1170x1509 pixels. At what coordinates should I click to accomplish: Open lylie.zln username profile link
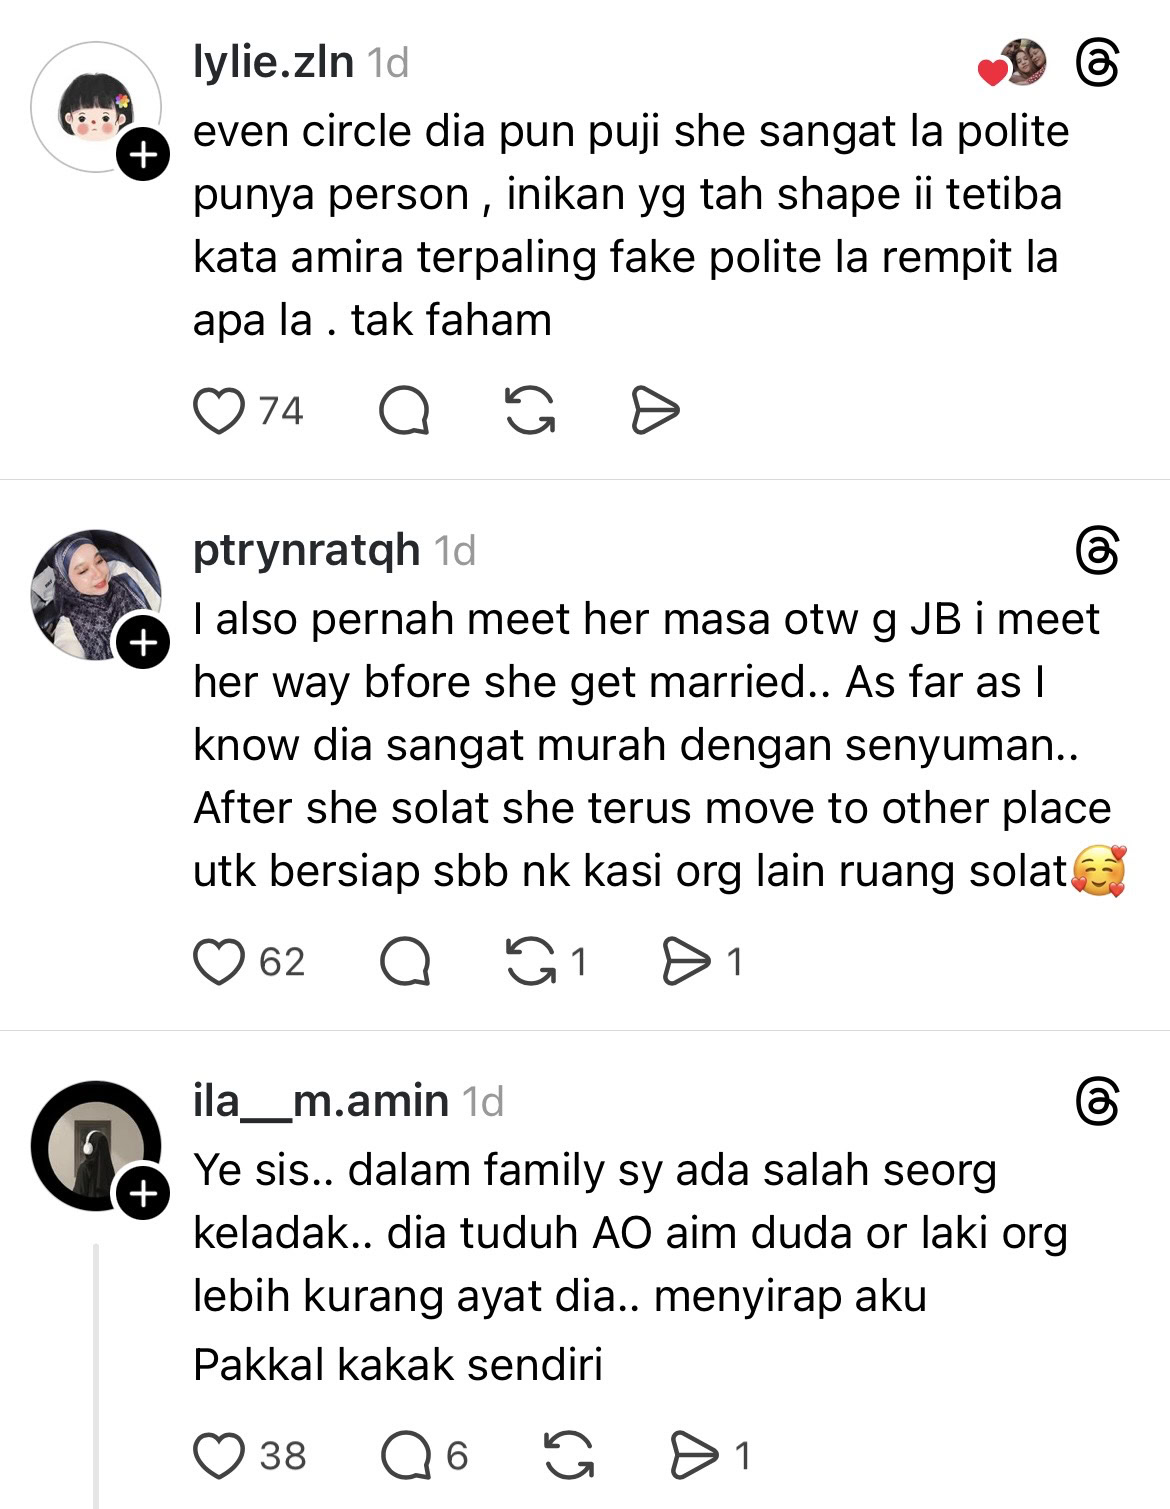pos(273,63)
